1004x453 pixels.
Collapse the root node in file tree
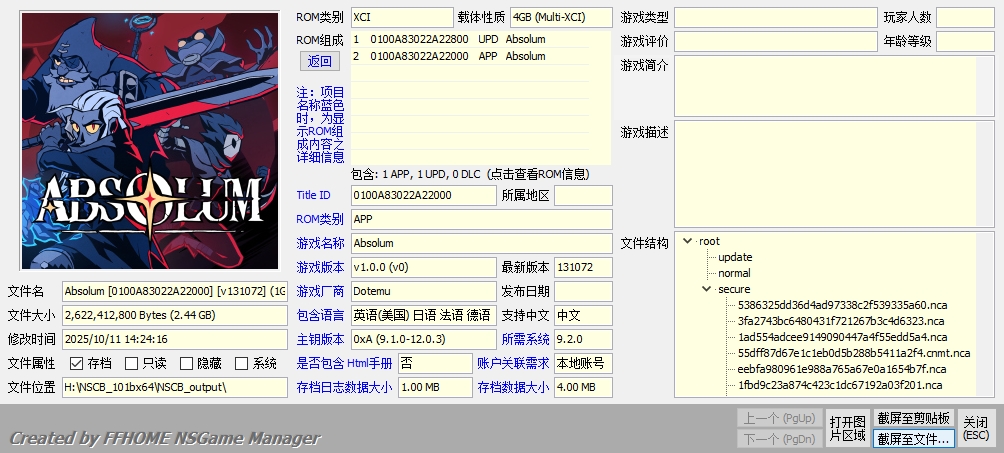pyautogui.click(x=689, y=241)
